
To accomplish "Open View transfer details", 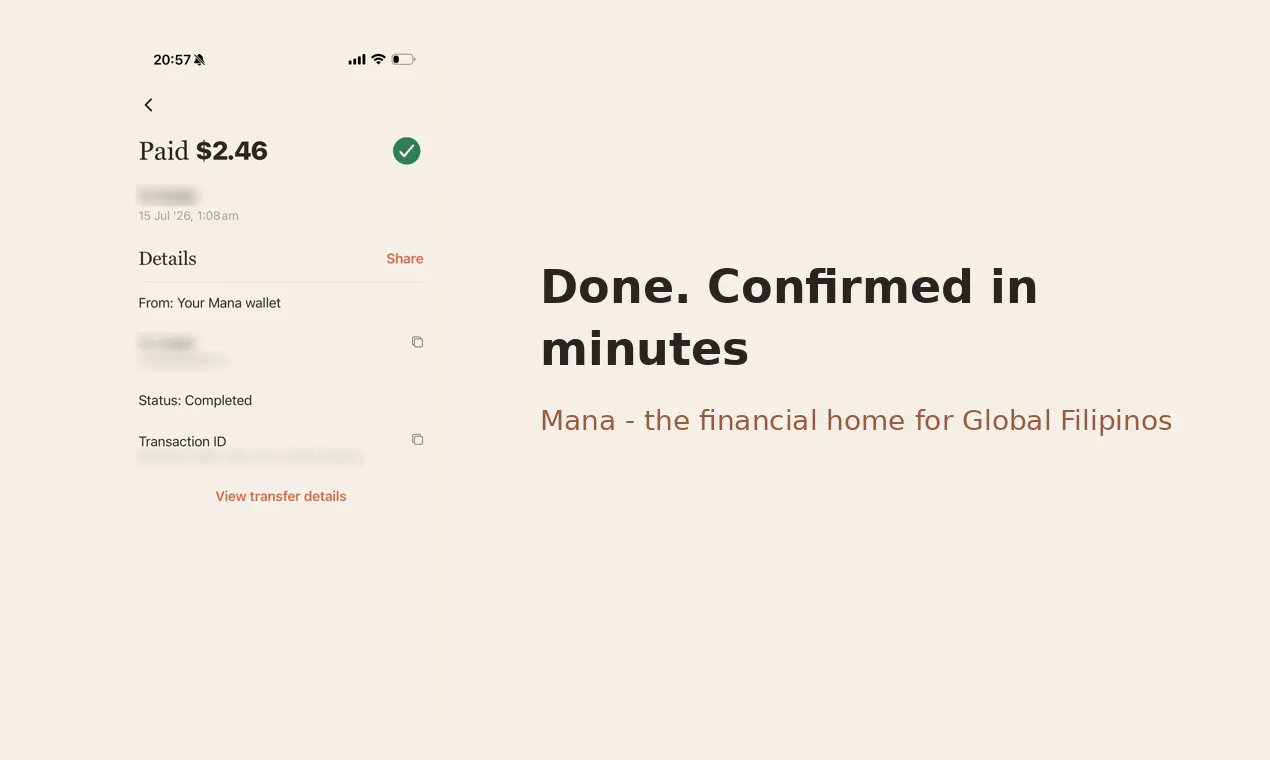I will [x=281, y=496].
